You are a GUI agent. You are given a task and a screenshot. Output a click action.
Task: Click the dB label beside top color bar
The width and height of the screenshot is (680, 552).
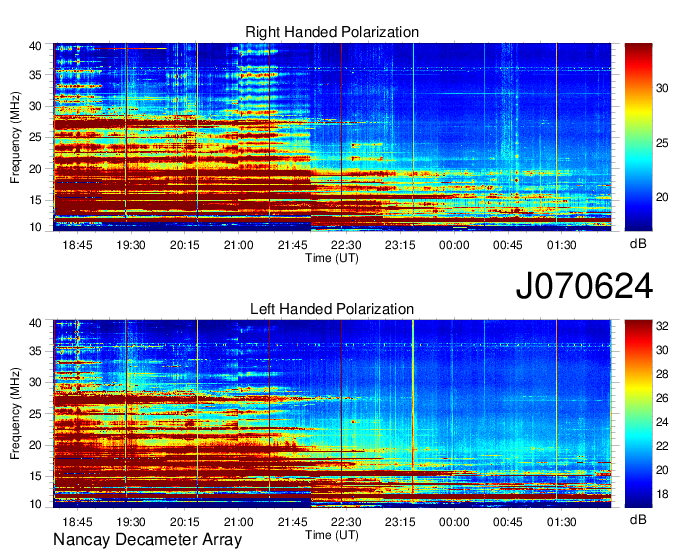click(638, 244)
